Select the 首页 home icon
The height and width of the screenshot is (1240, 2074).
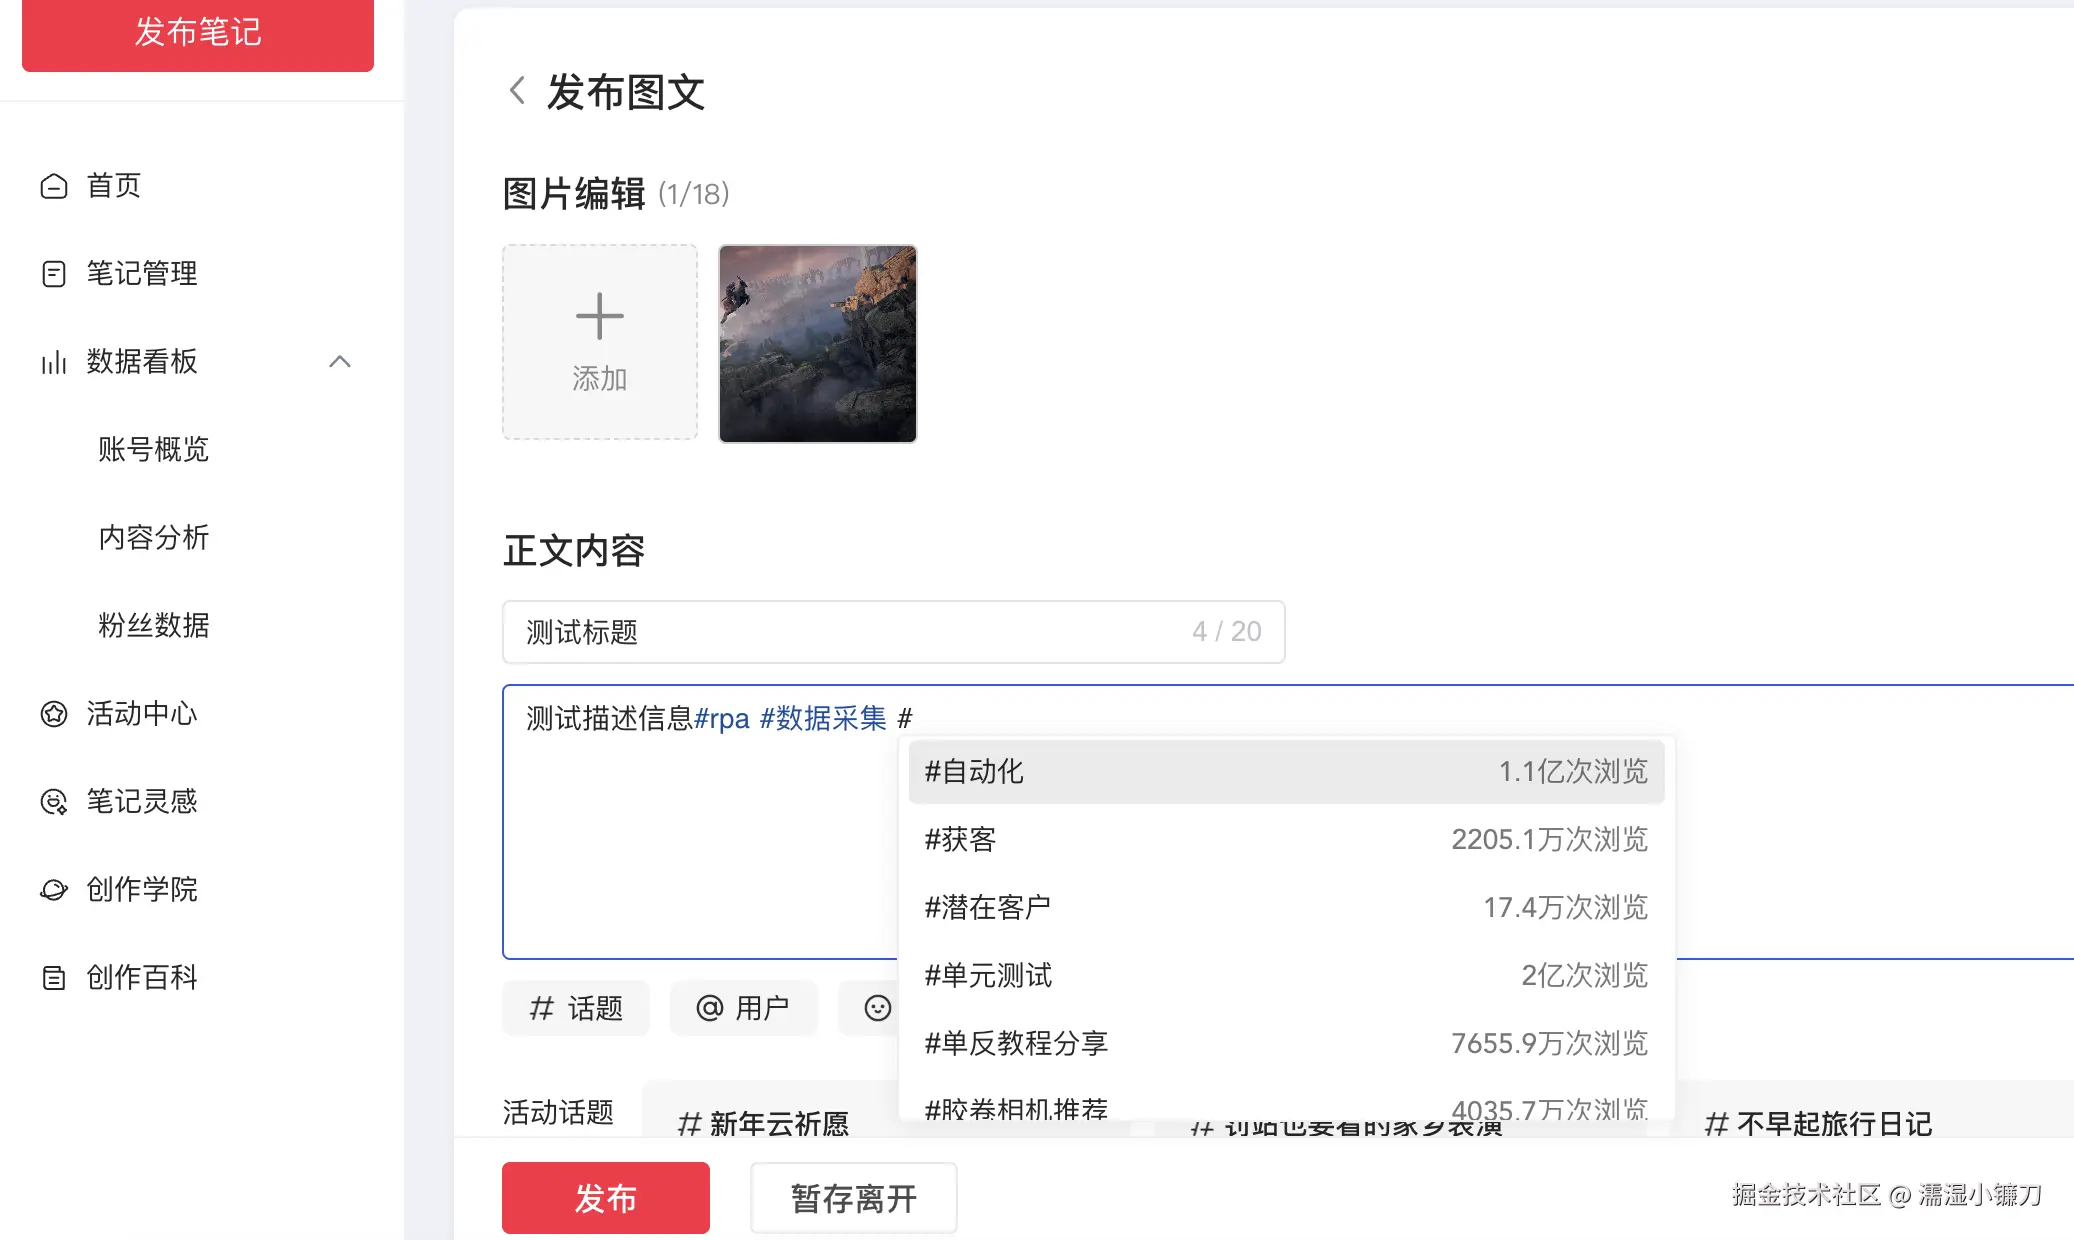(x=54, y=186)
